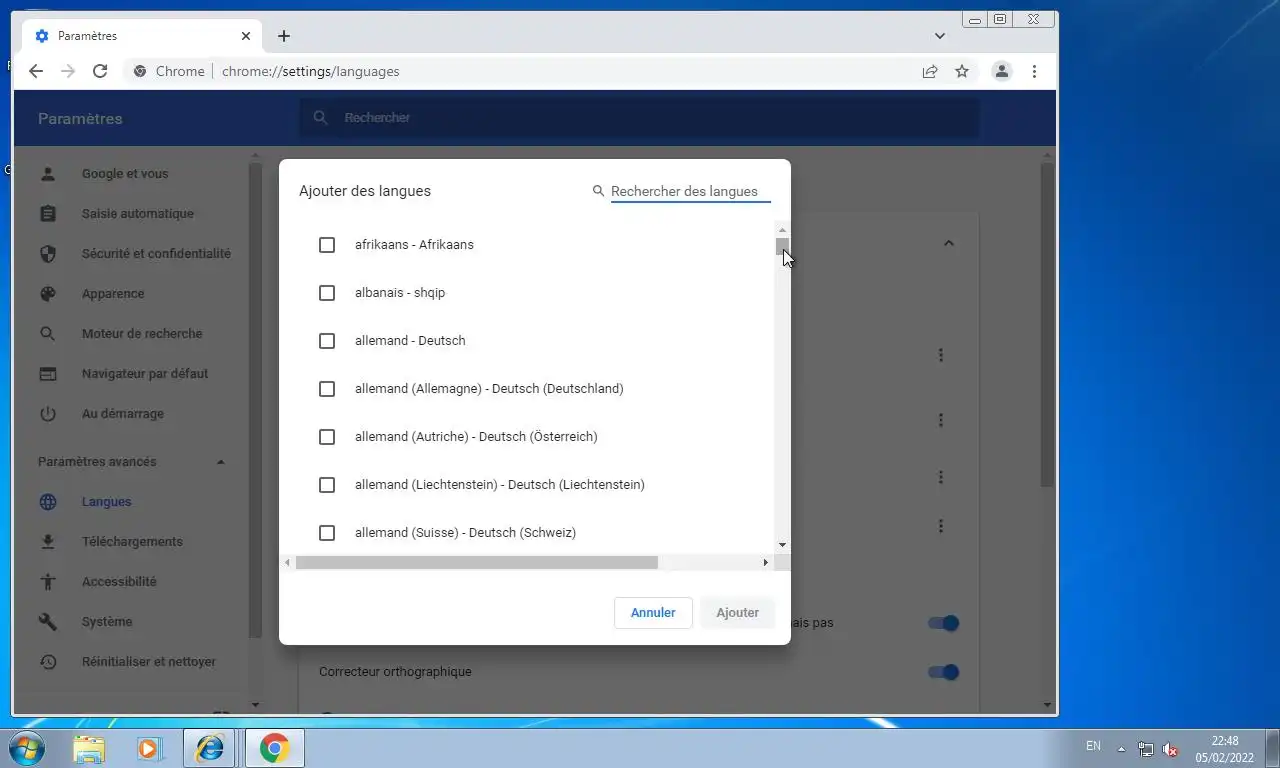
Task: Check the afrikaans - Afrikaans language box
Action: click(327, 245)
